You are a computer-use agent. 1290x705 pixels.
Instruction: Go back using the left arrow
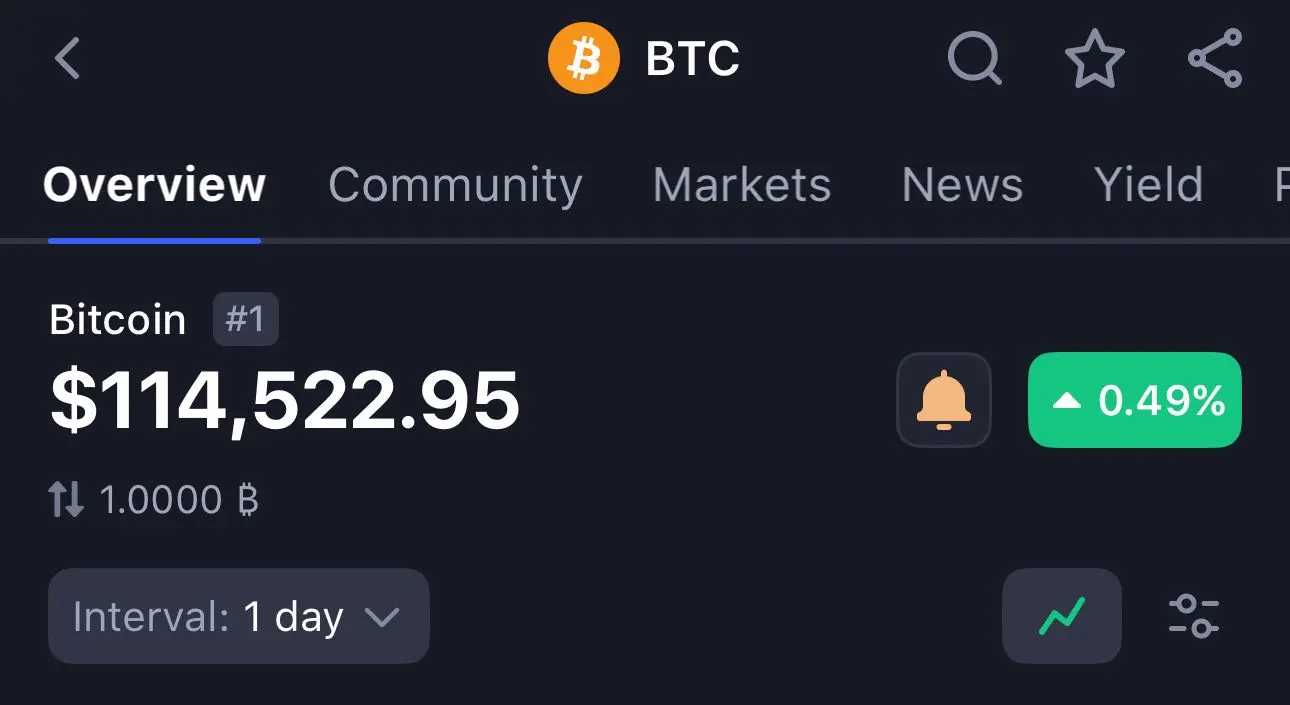67,58
